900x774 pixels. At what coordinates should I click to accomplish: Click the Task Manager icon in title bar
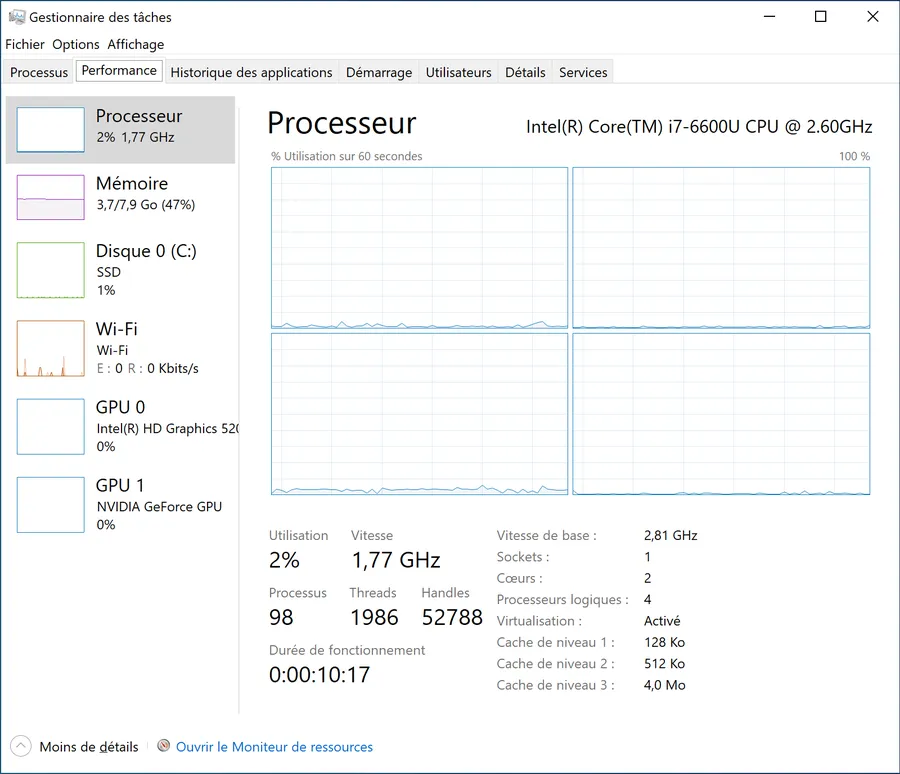coord(17,17)
